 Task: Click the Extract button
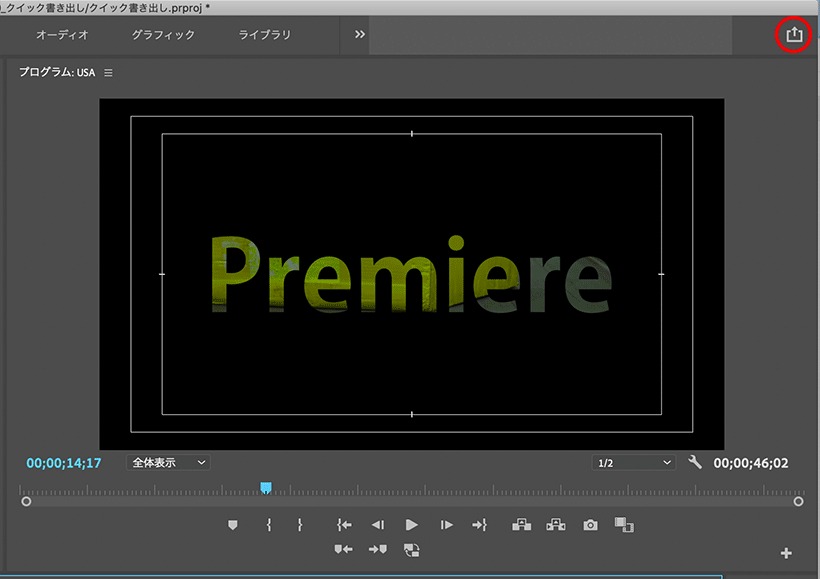click(555, 525)
